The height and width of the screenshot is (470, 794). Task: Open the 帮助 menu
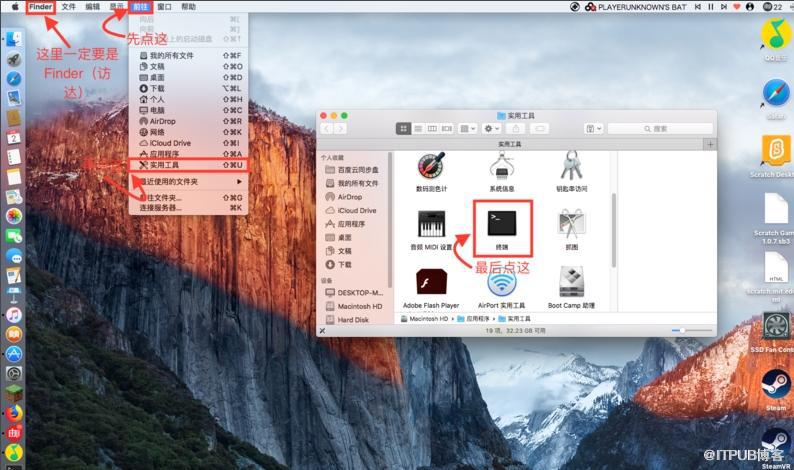tap(188, 7)
